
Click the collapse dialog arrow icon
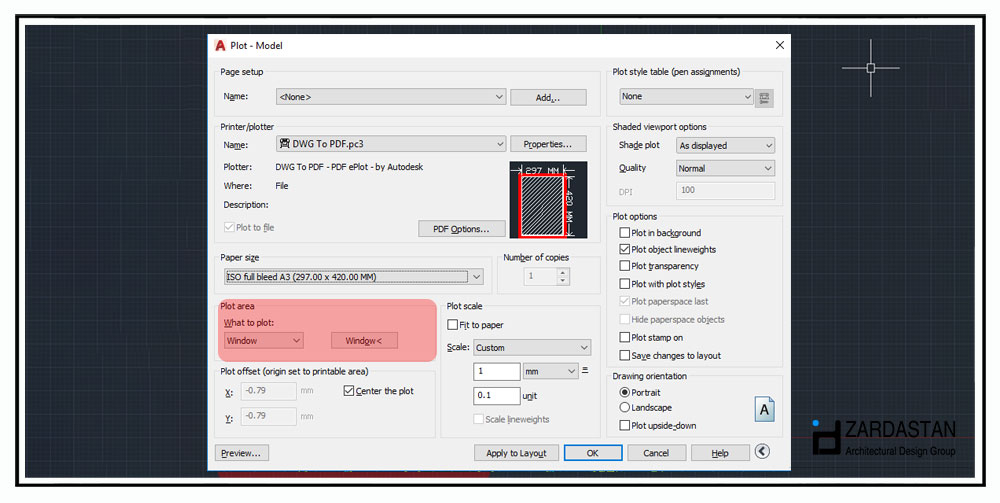coord(762,452)
